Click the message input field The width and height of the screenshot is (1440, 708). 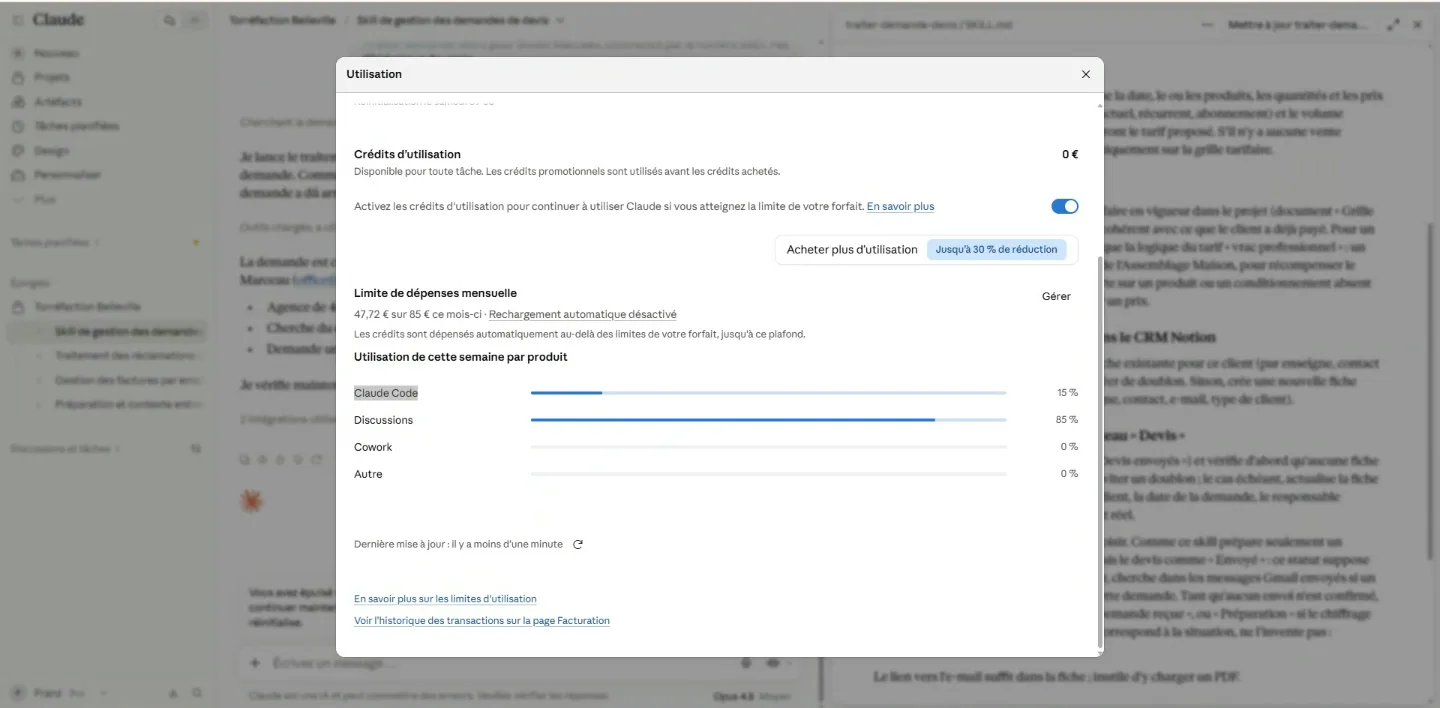(x=500, y=663)
